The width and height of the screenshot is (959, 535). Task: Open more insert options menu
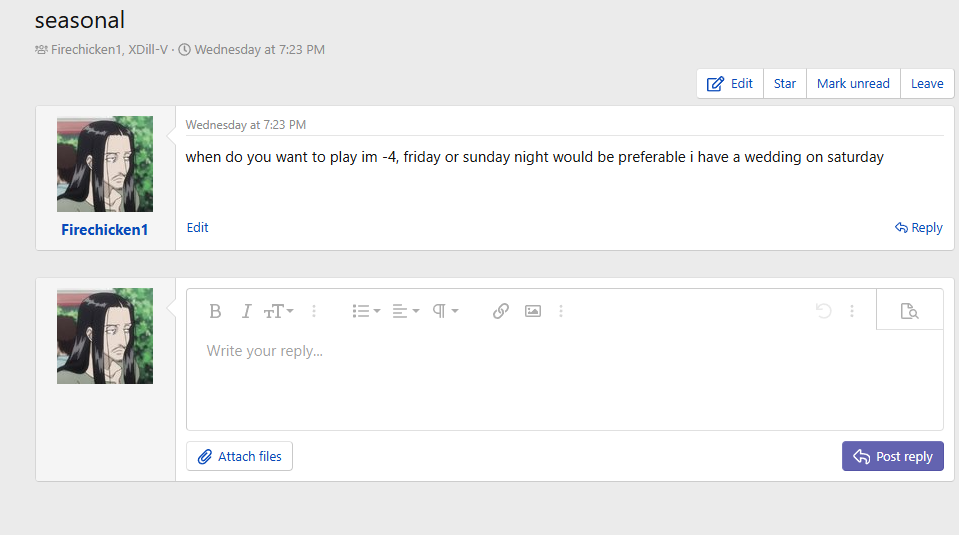pyautogui.click(x=561, y=311)
